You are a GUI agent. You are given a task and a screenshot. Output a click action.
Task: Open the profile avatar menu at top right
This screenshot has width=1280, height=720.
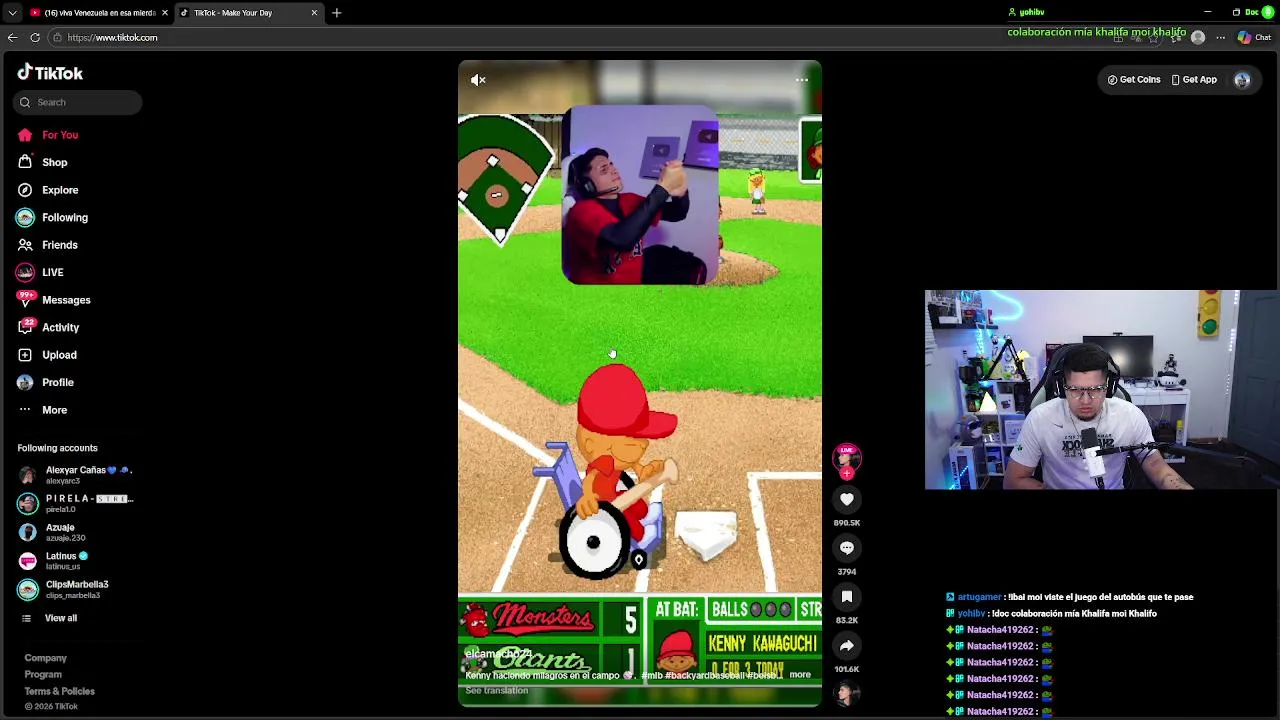coord(1242,80)
